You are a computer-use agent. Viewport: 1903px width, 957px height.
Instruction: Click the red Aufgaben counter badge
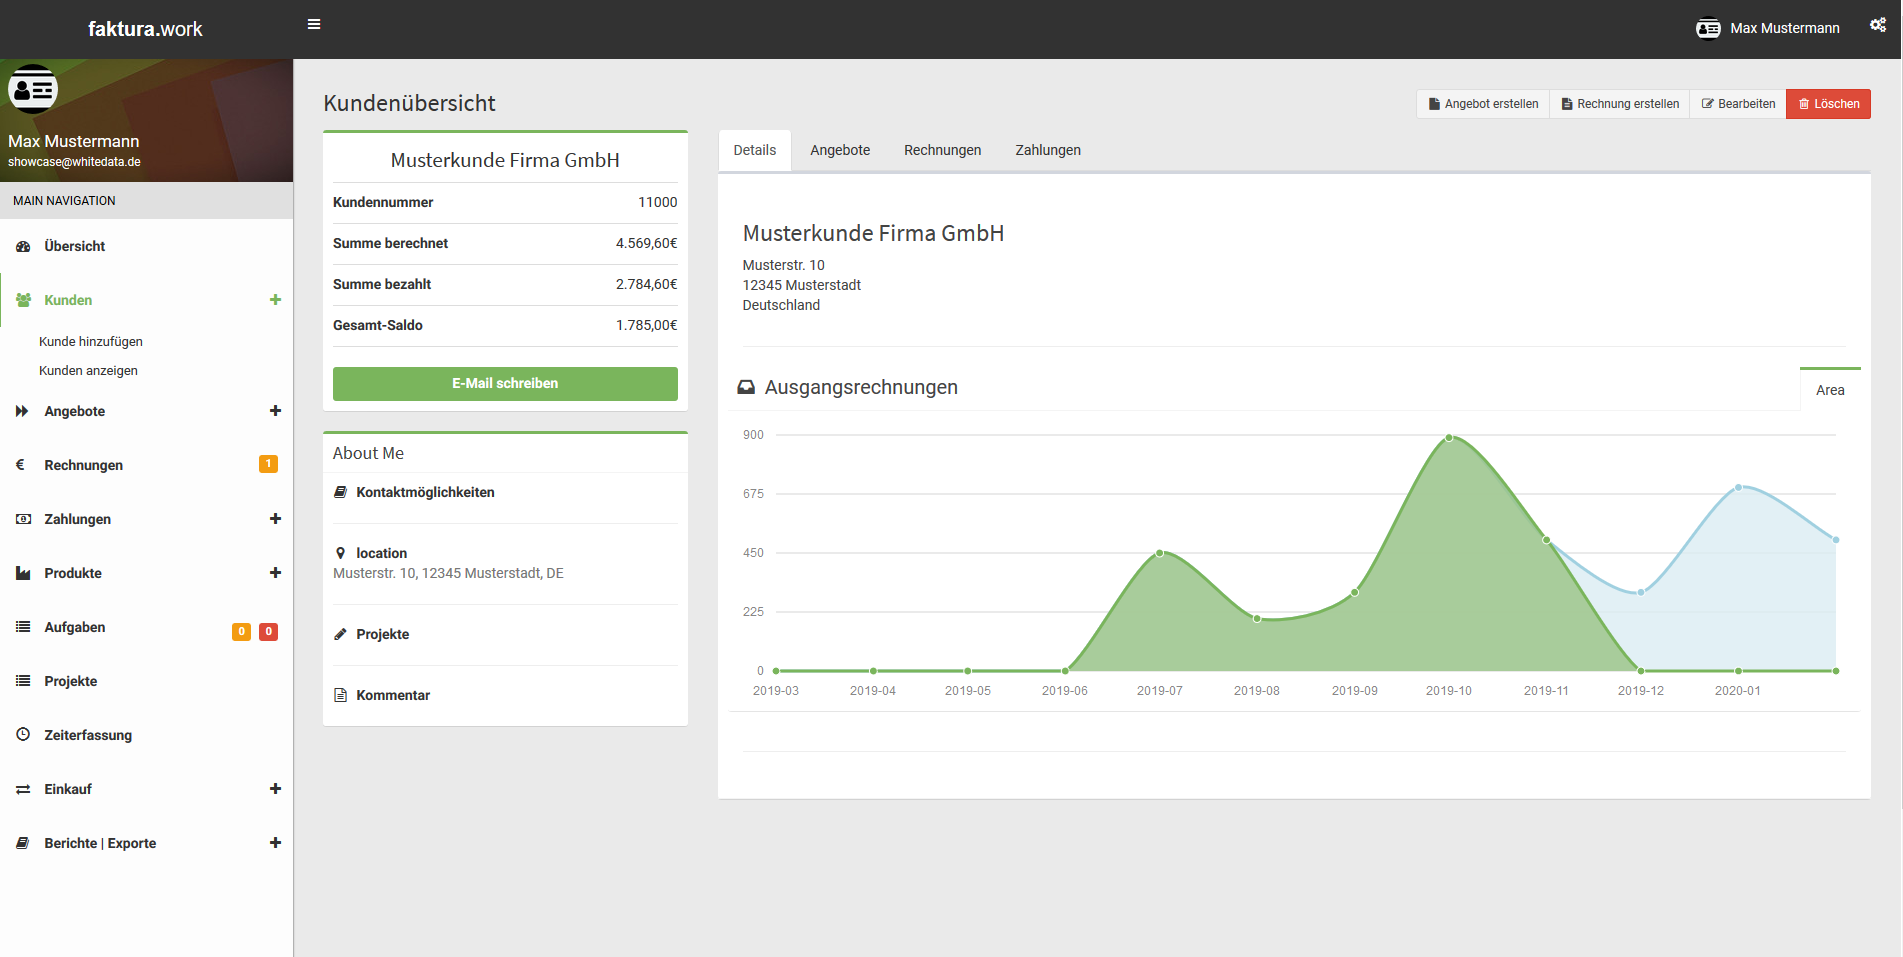coord(268,632)
